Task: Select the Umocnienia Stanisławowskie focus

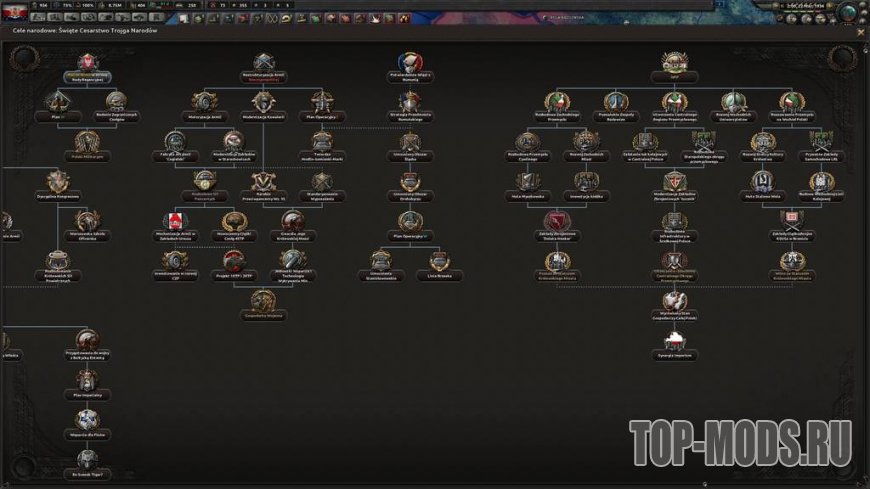Action: [380, 260]
